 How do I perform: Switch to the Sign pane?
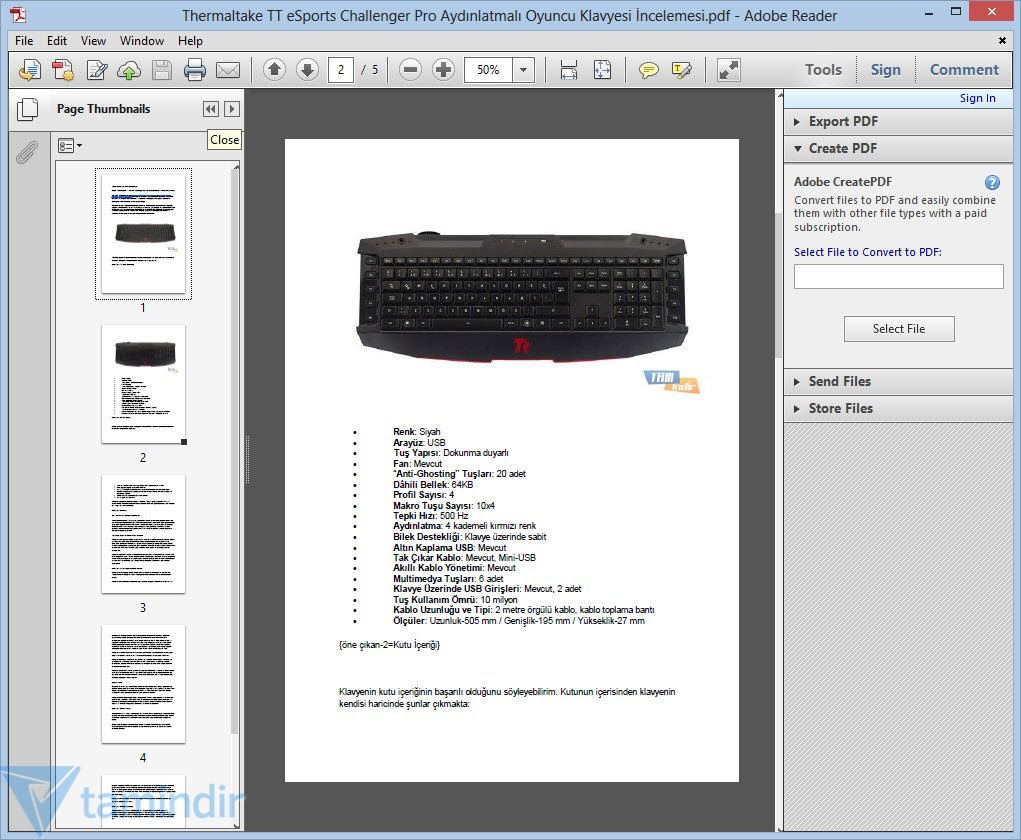point(886,70)
